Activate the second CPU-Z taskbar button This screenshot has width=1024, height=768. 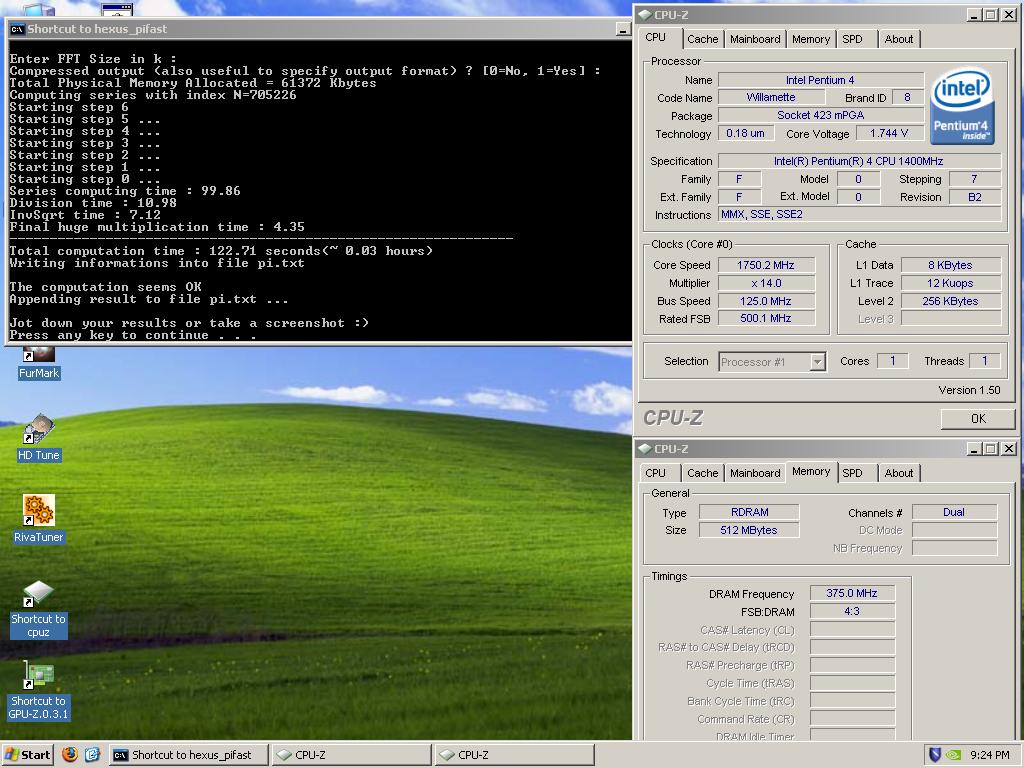(515, 754)
